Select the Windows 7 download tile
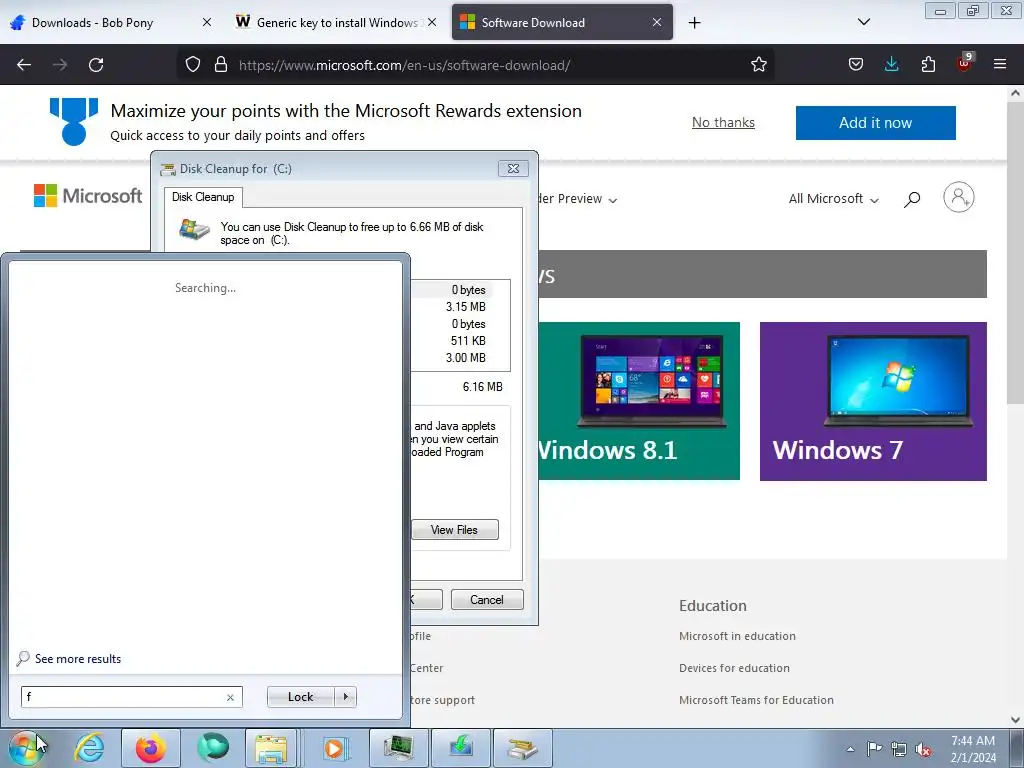 [873, 401]
